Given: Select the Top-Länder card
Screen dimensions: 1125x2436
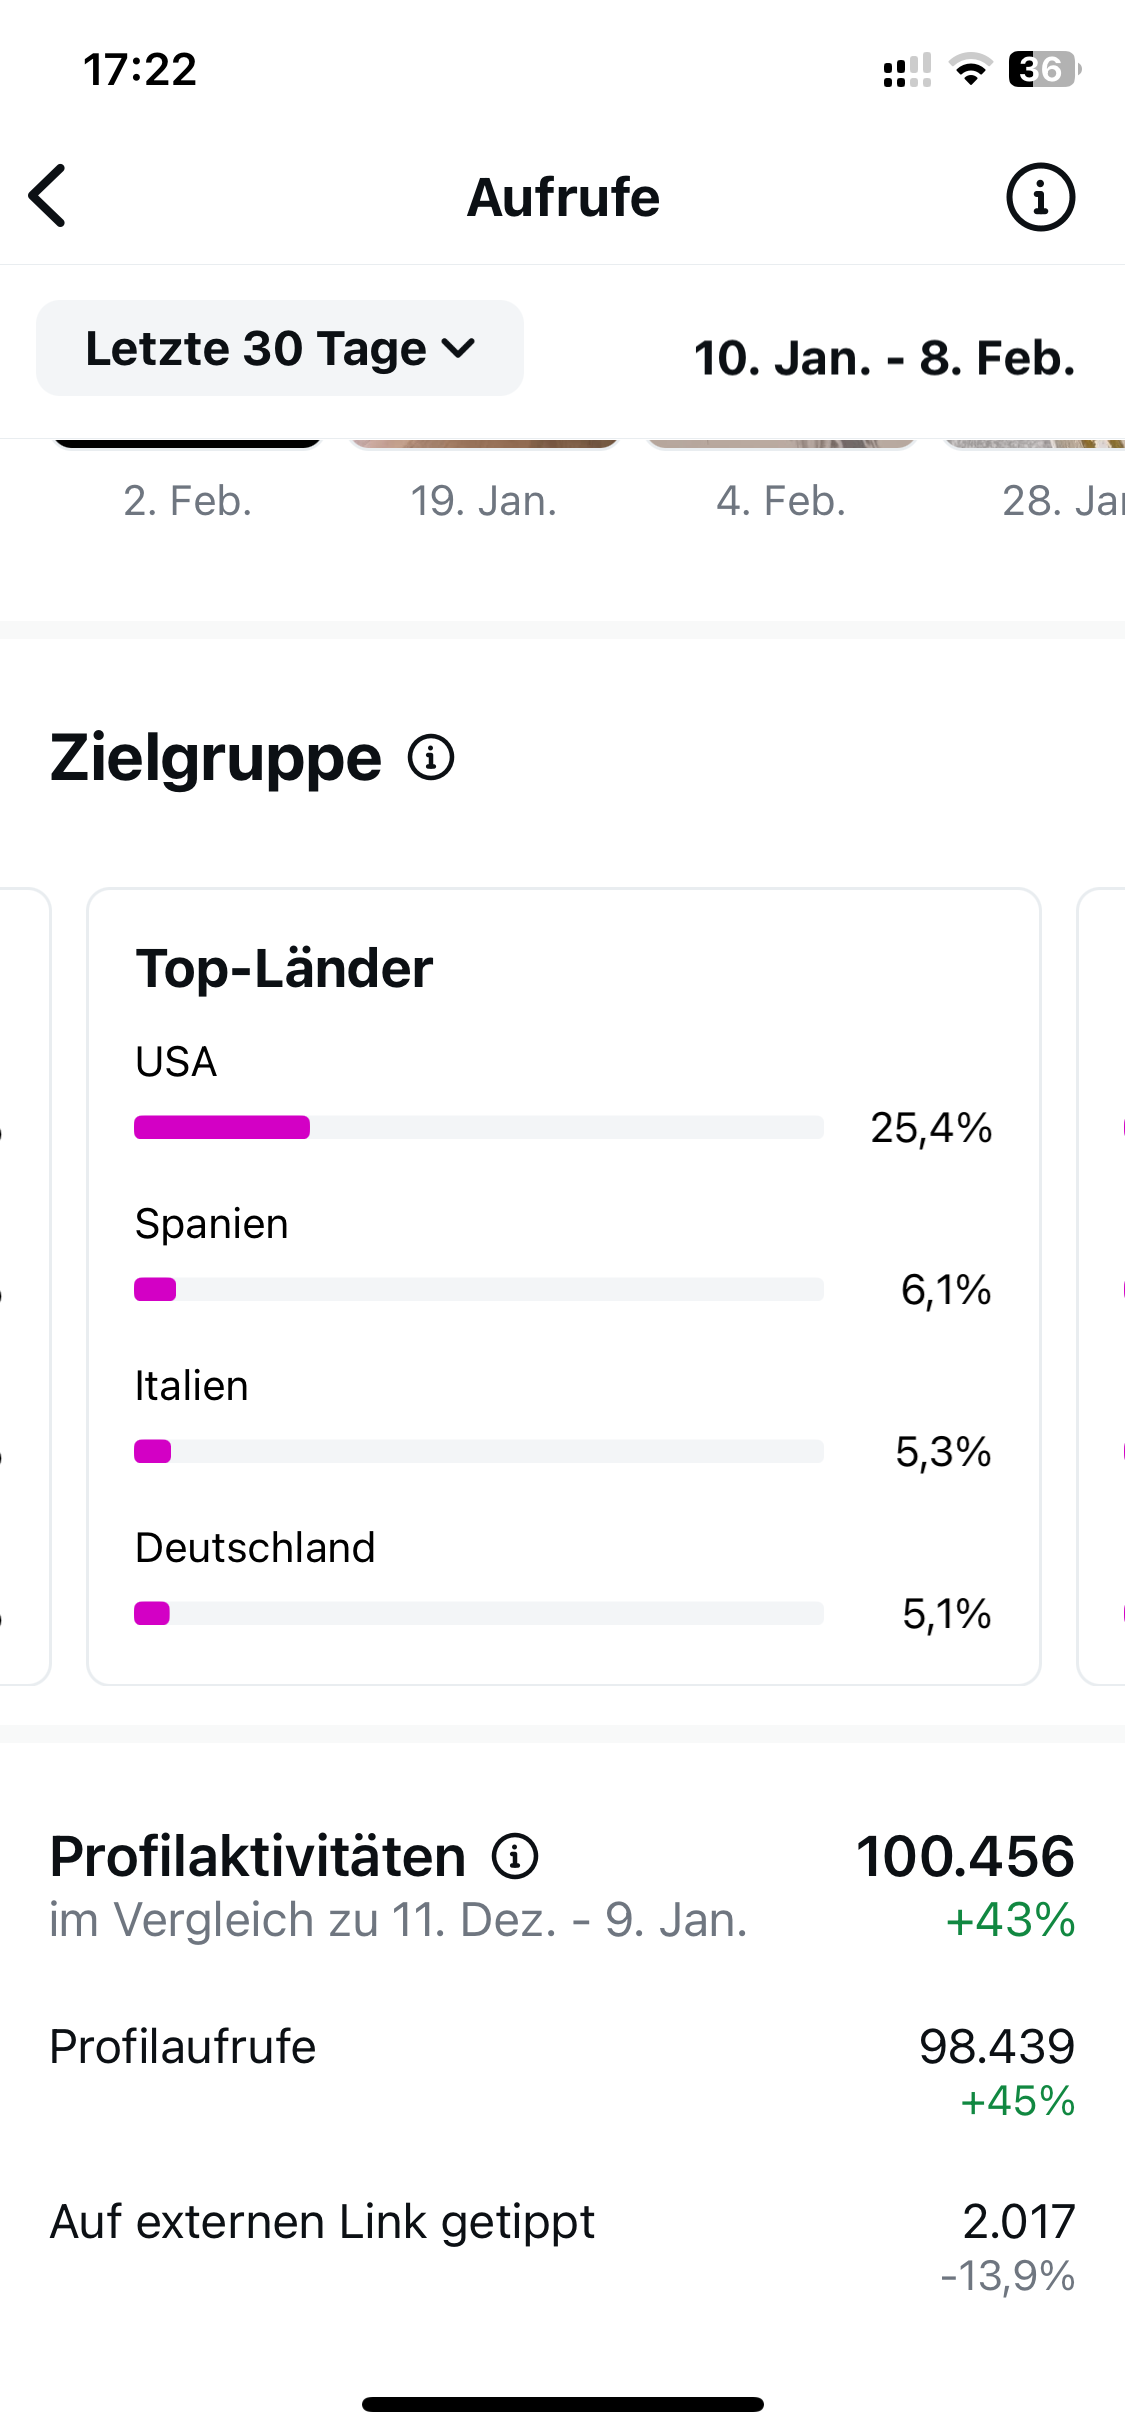Looking at the screenshot, I should click(x=564, y=968).
